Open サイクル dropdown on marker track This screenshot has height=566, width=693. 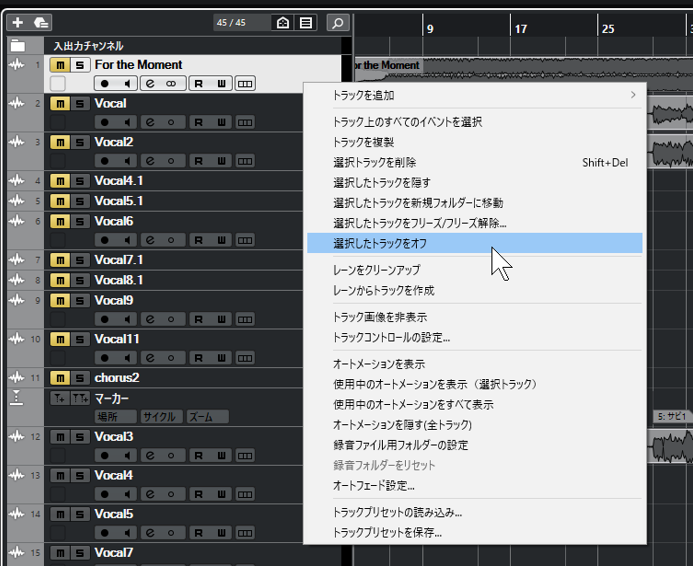tap(162, 417)
